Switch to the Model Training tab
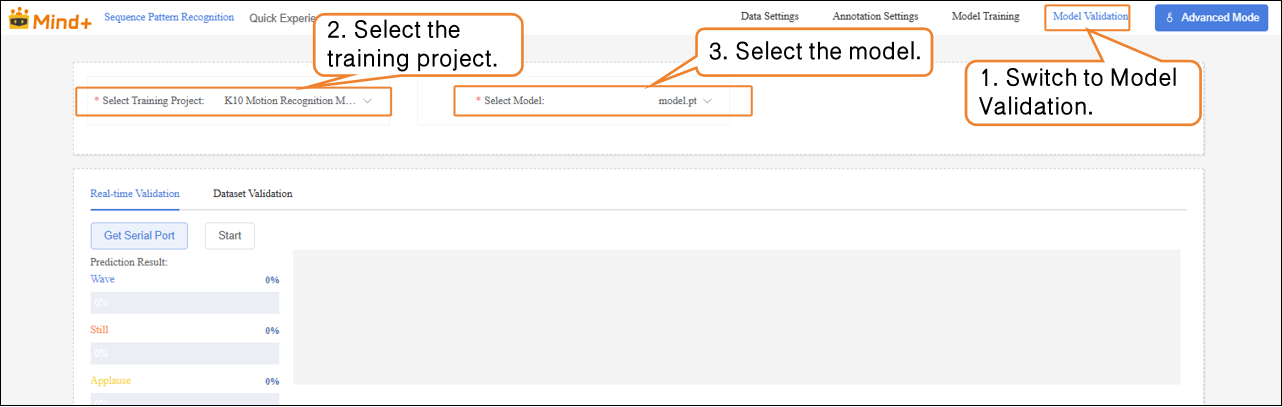The height and width of the screenshot is (407, 1282). point(985,17)
